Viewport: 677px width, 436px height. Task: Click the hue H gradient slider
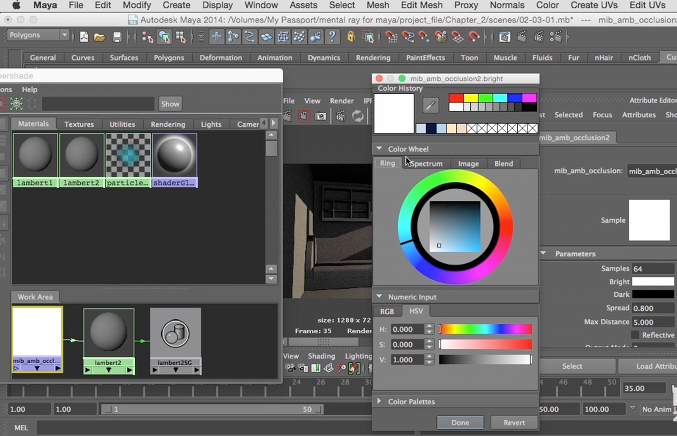[485, 329]
